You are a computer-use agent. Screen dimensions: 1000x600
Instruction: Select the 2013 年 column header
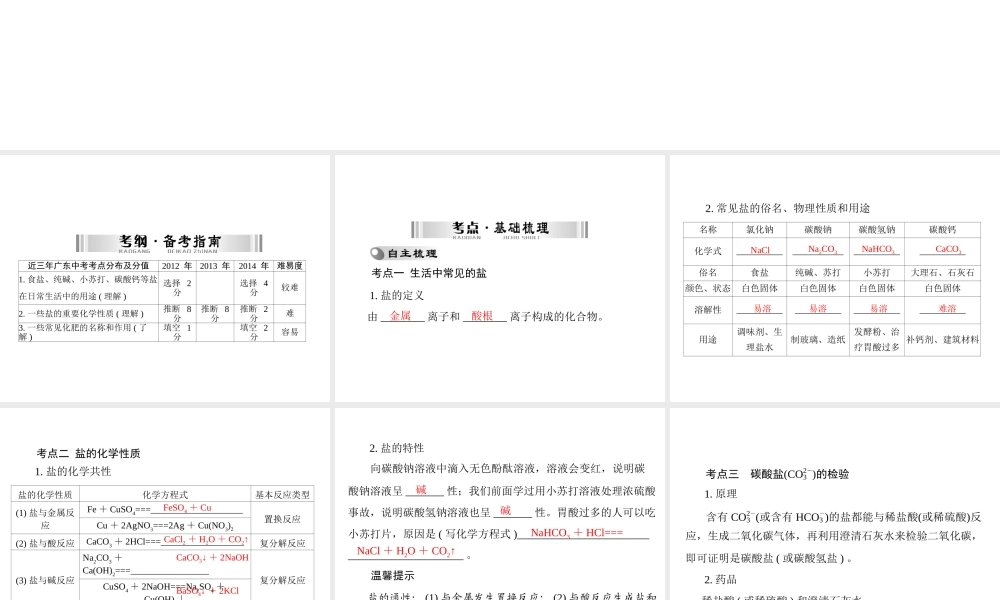tap(215, 266)
